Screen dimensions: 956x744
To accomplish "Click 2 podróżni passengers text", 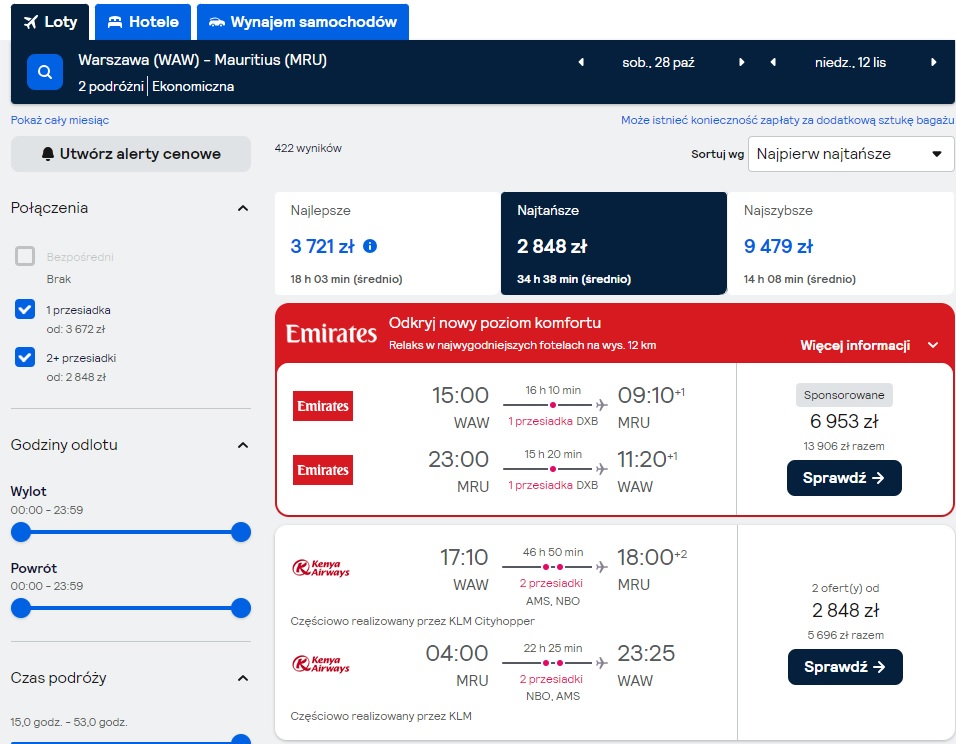I will pyautogui.click(x=110, y=87).
